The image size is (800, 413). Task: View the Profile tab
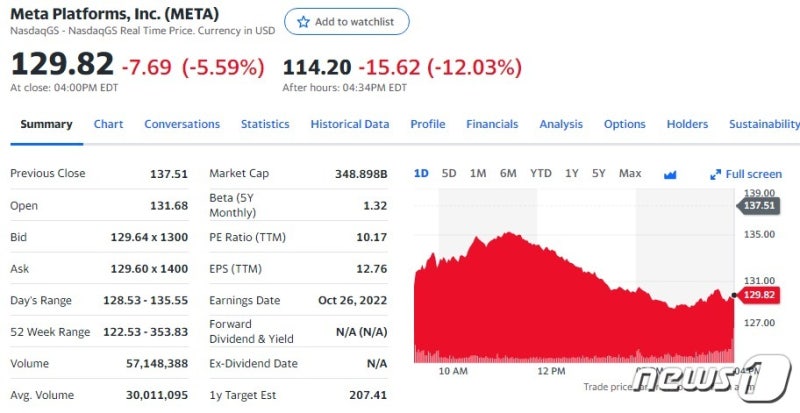click(x=427, y=124)
